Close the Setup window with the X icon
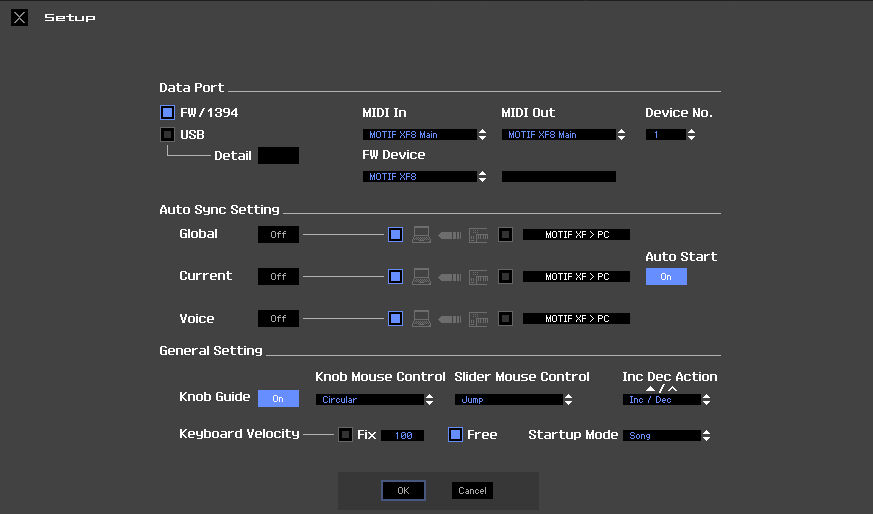The width and height of the screenshot is (873, 514). click(x=20, y=18)
